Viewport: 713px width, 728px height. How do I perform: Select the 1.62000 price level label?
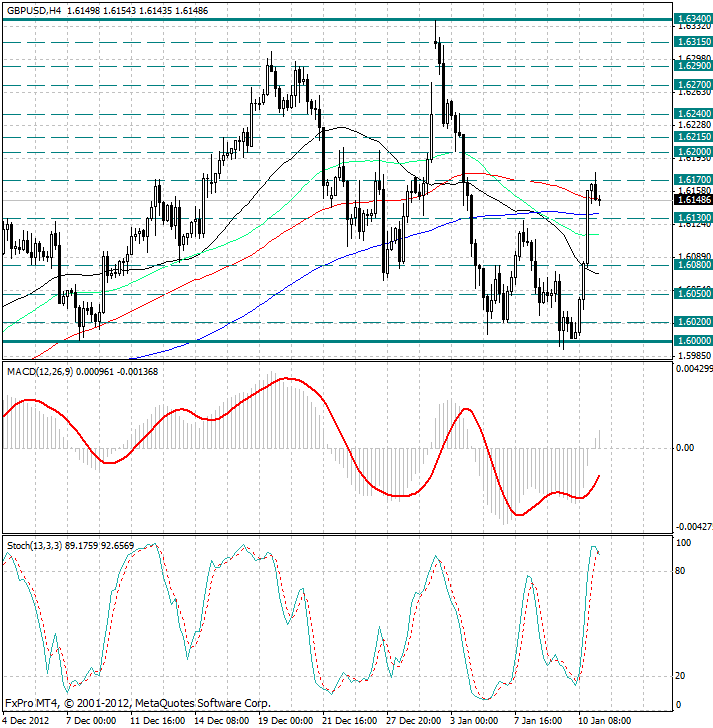pyautogui.click(x=693, y=152)
